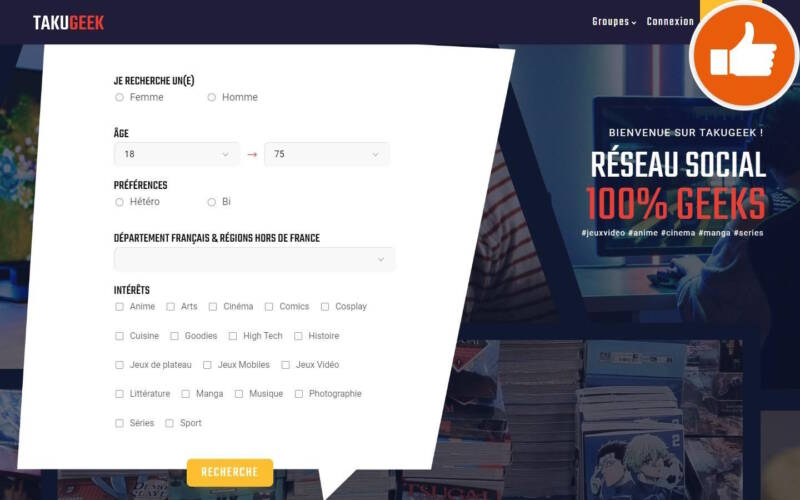Image resolution: width=800 pixels, height=500 pixels.
Task: Click the #series hashtag text
Action: coord(749,233)
